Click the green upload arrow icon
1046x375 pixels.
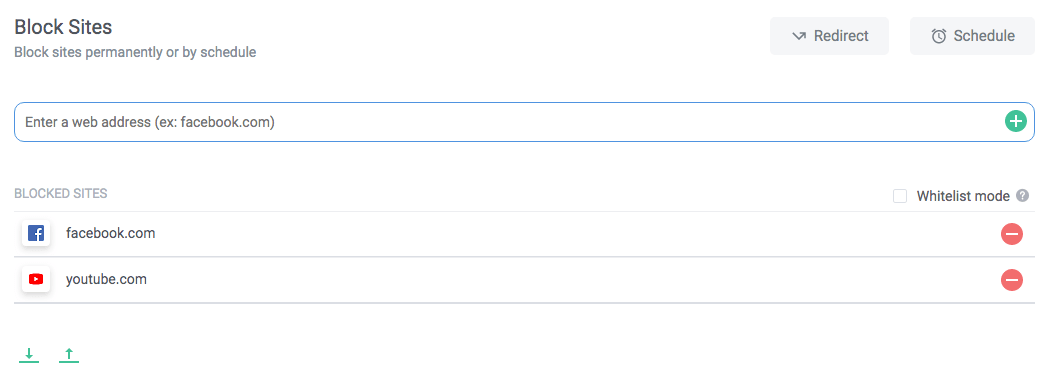69,355
